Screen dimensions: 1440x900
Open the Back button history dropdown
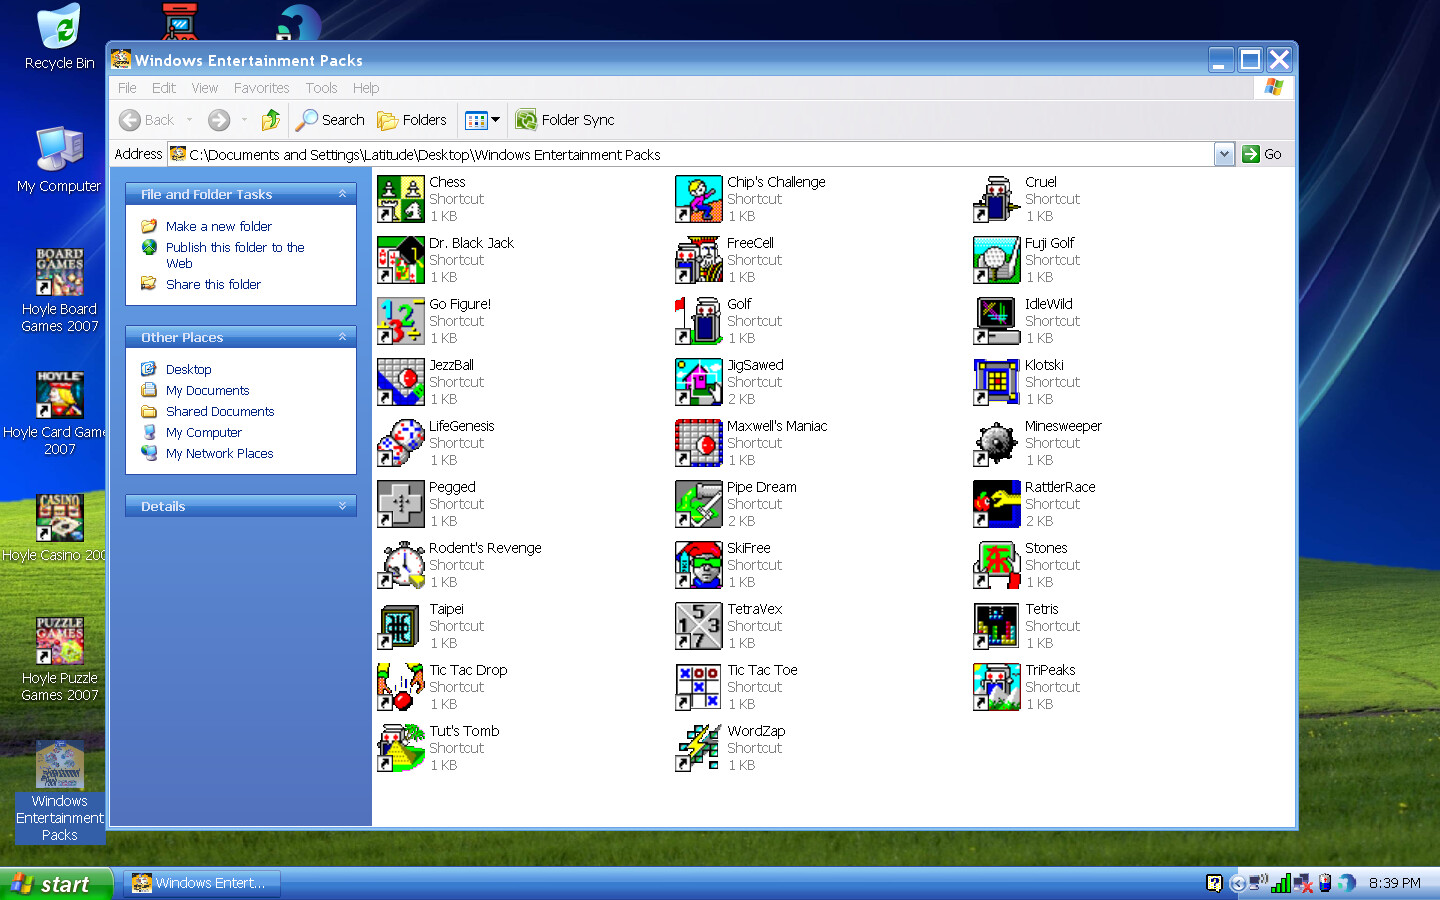189,120
